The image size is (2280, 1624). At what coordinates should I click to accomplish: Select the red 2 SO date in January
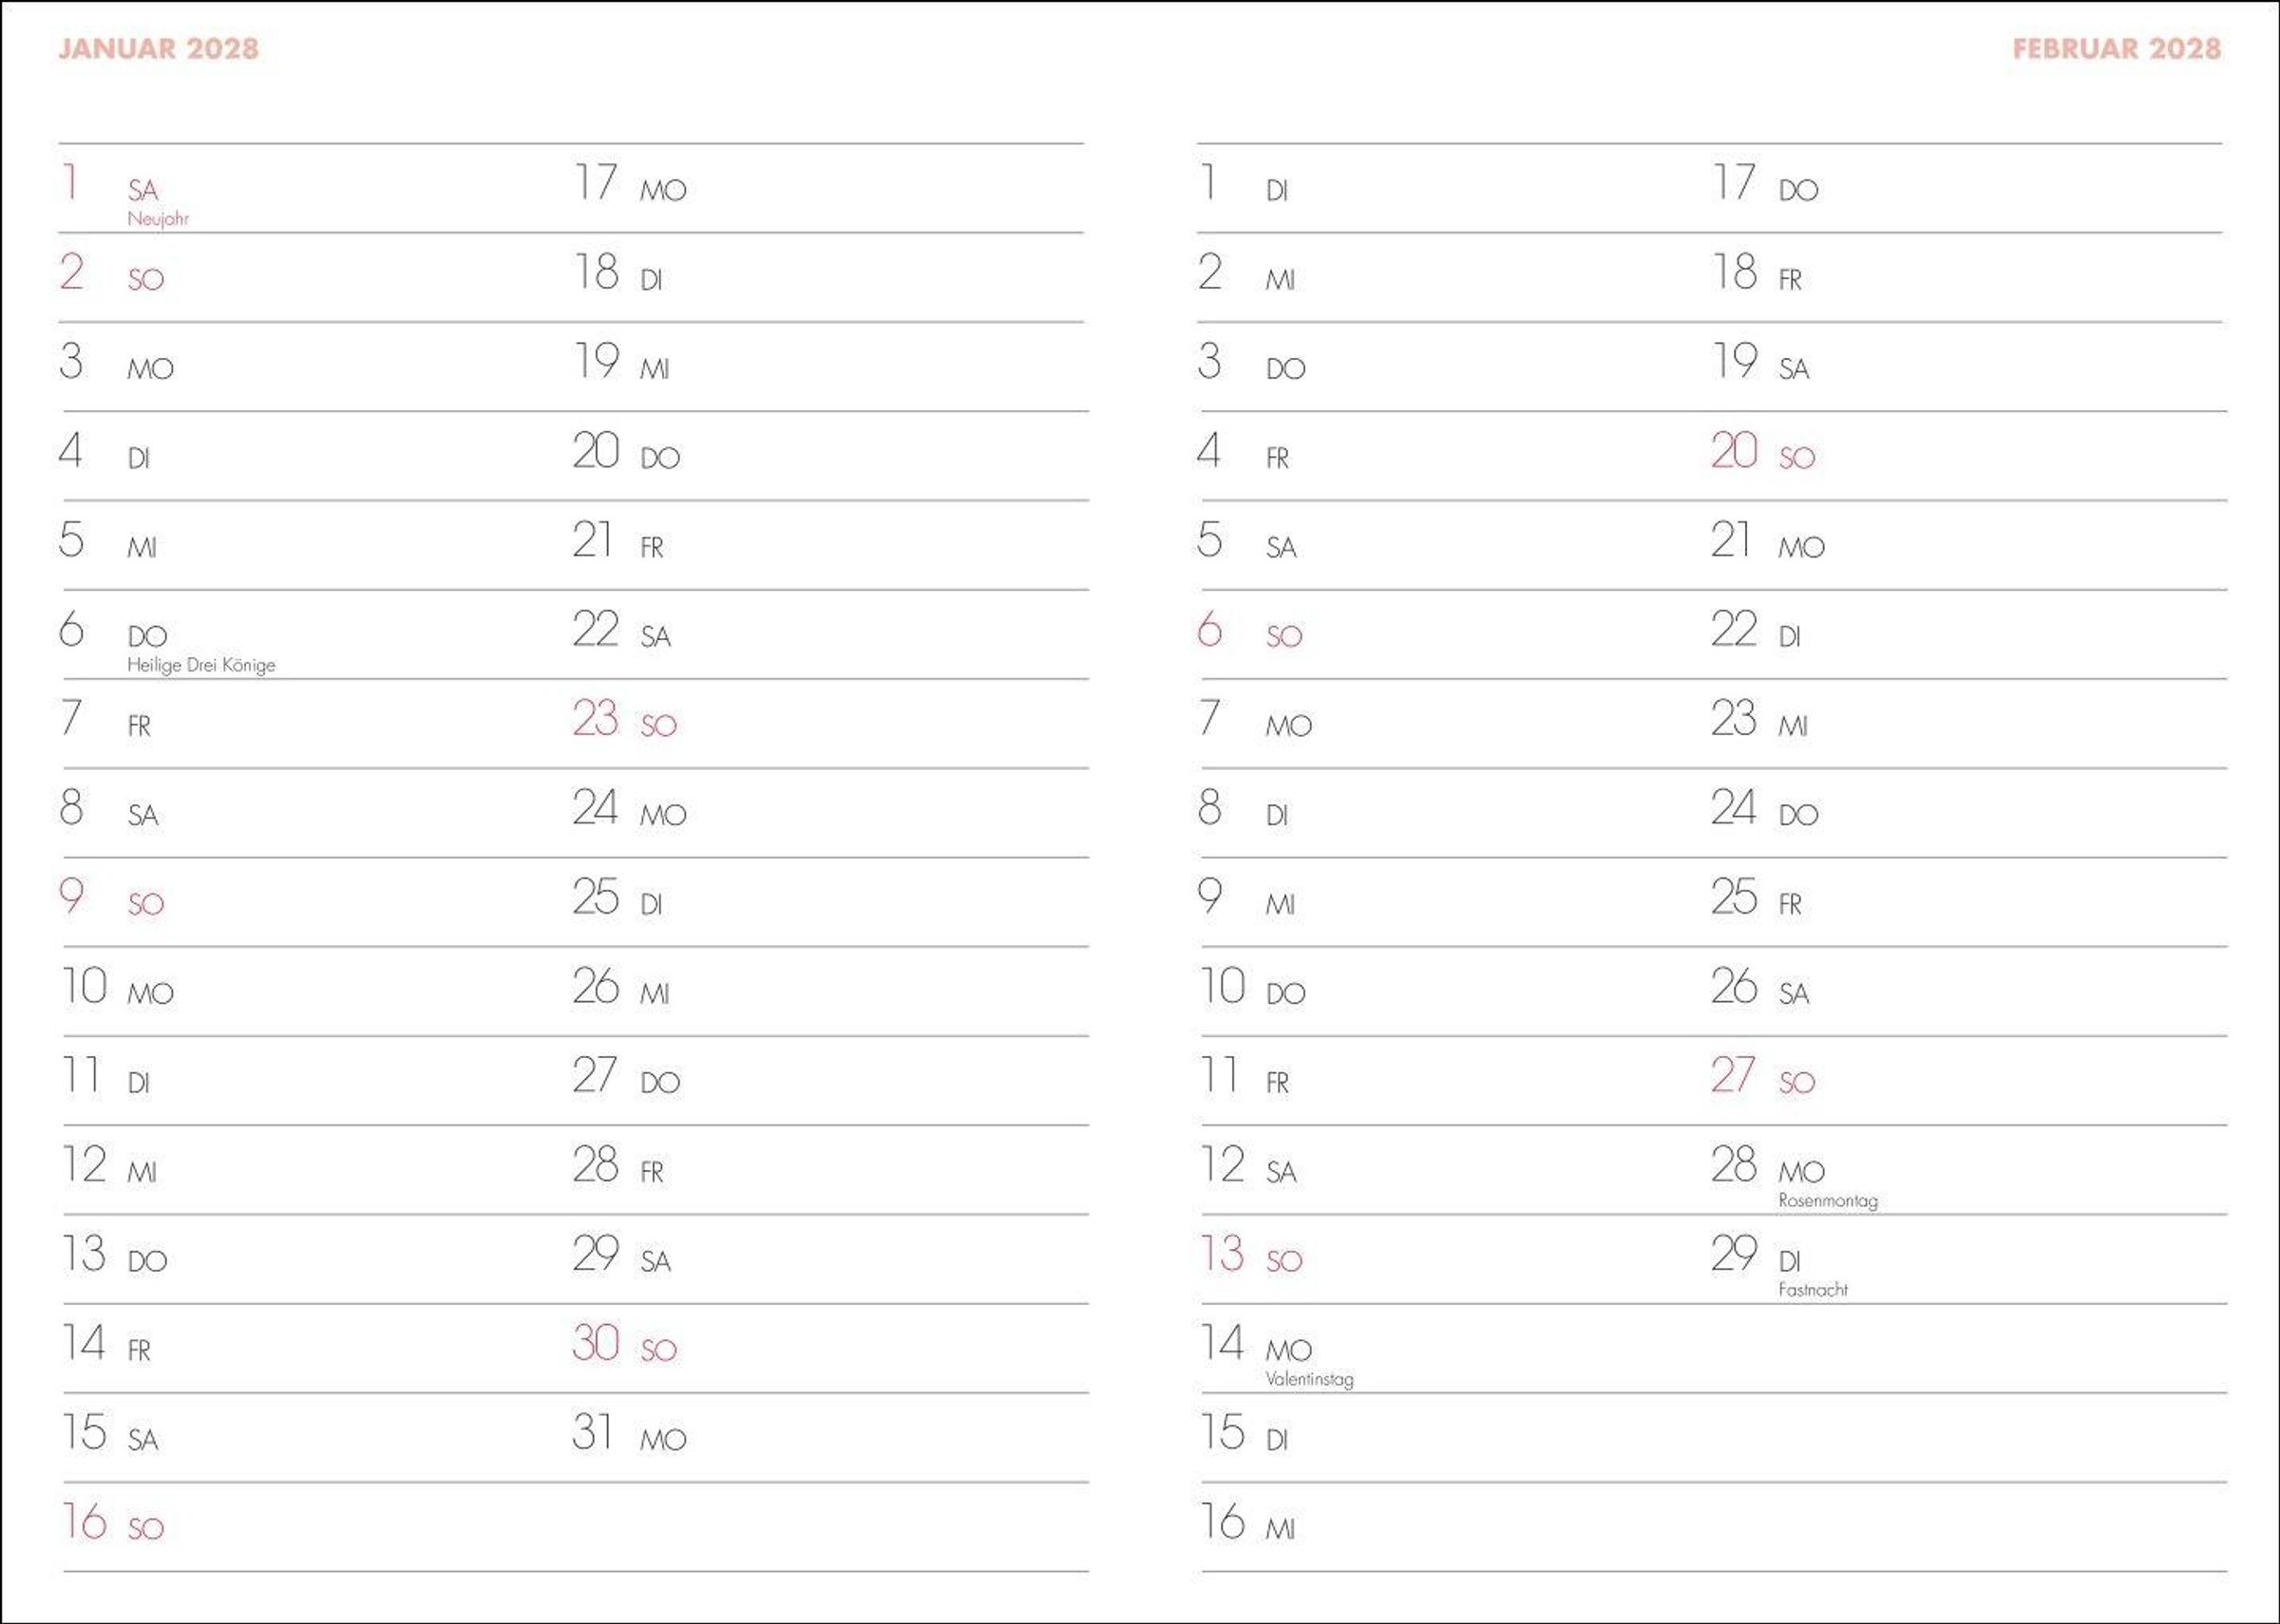(110, 273)
